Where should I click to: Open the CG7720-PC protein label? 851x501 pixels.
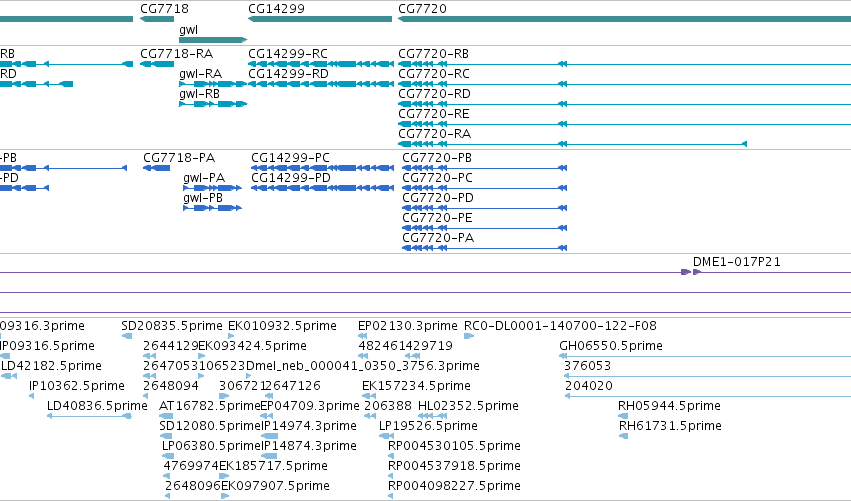click(x=437, y=178)
